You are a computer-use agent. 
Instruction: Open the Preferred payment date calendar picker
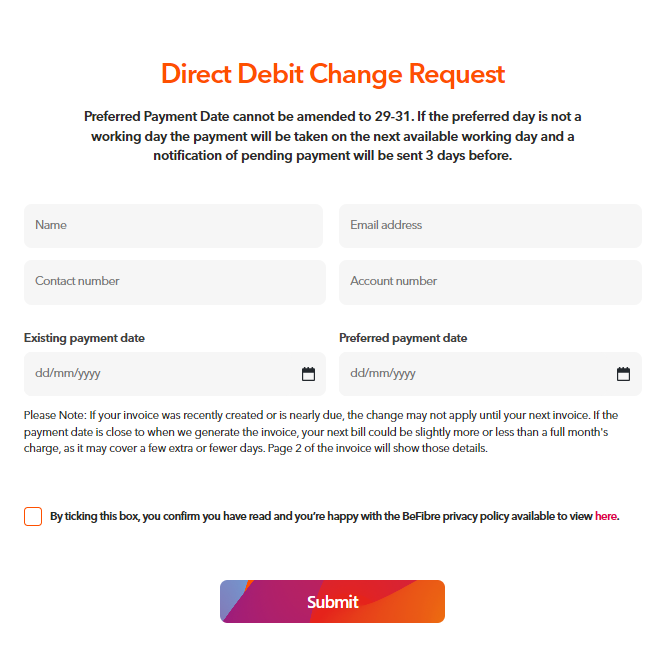(x=623, y=374)
